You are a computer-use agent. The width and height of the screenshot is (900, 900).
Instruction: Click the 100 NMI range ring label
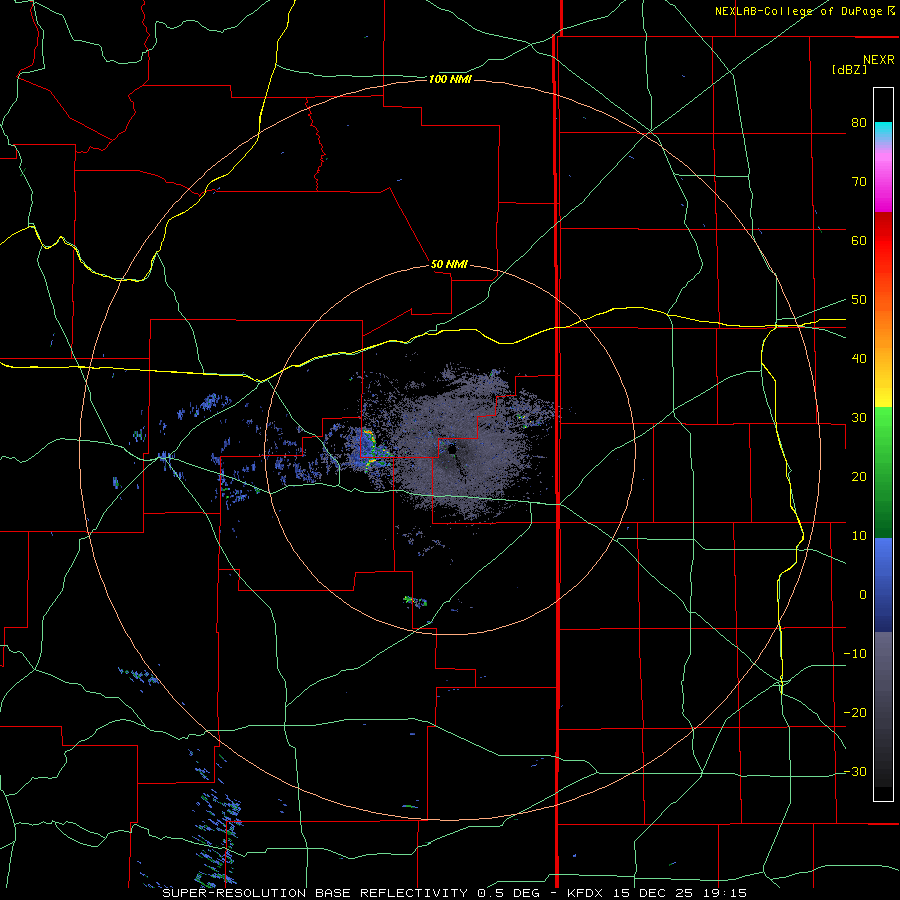tap(450, 79)
